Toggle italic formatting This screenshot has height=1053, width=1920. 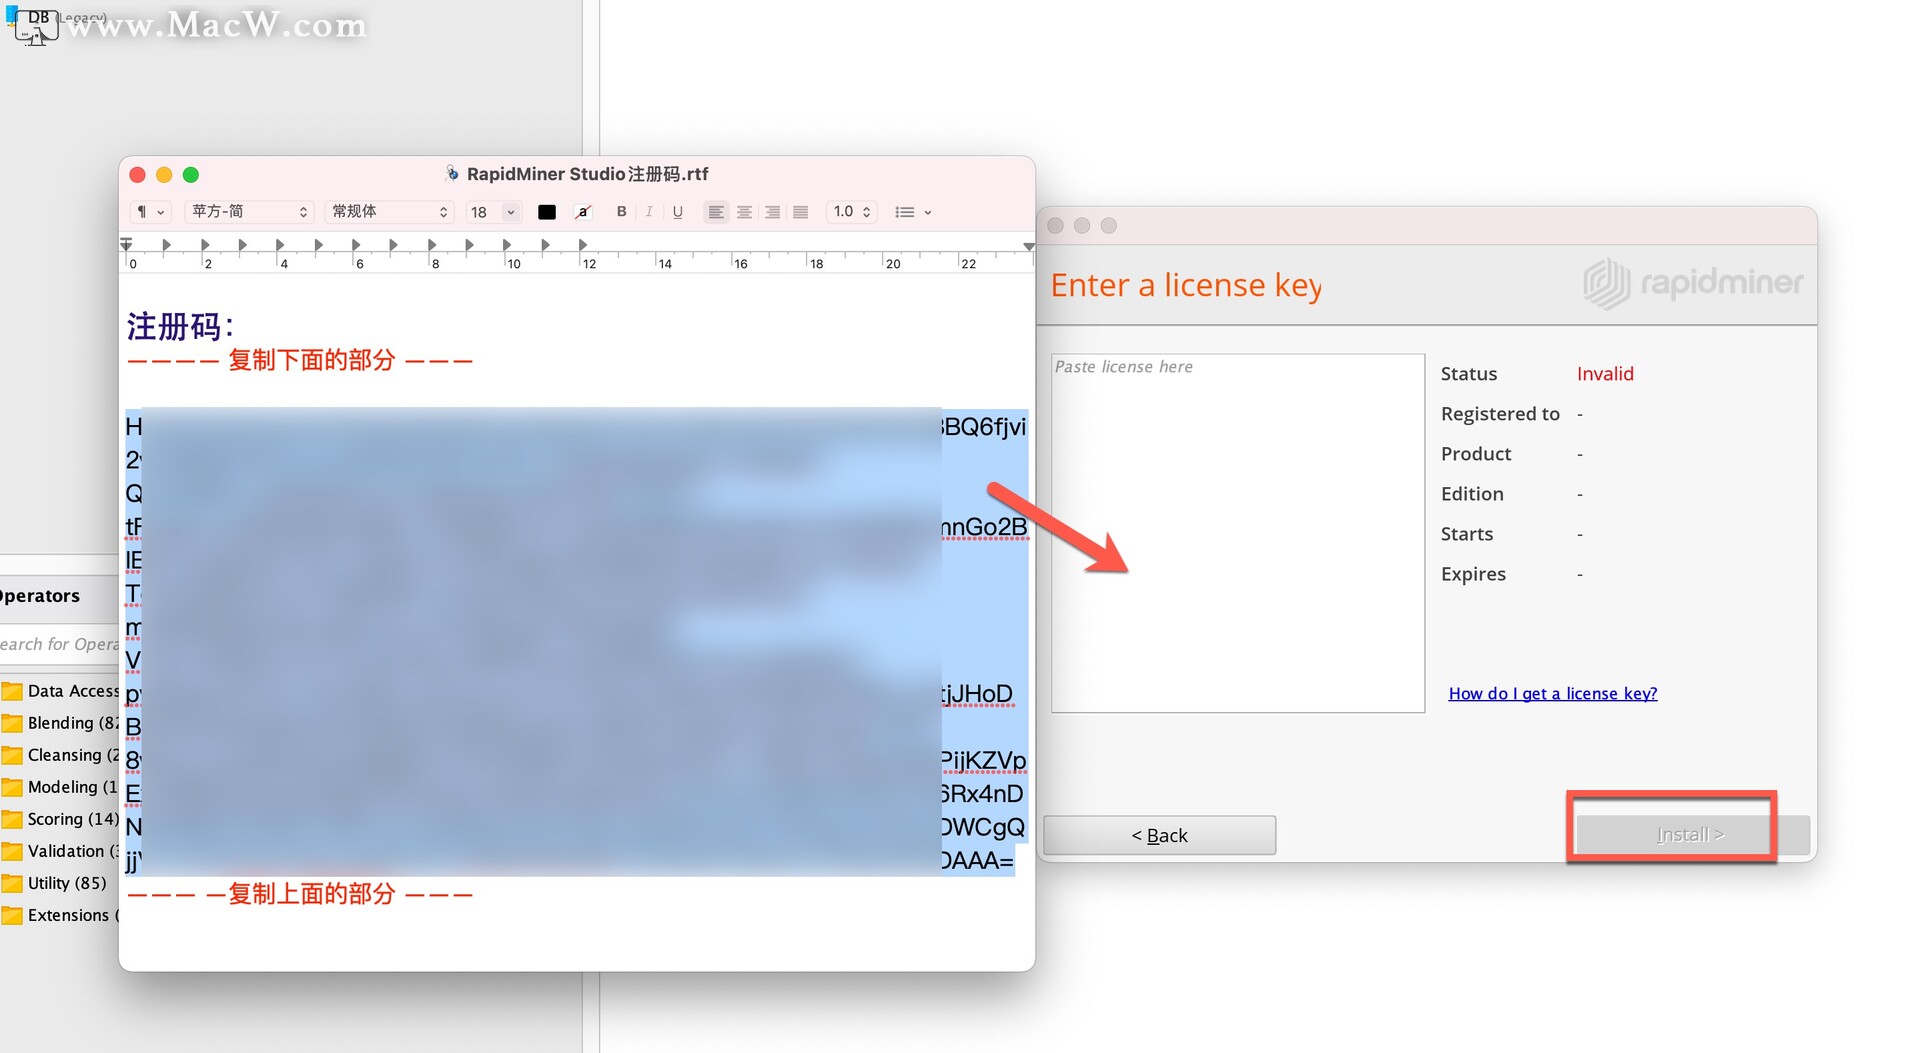point(649,212)
